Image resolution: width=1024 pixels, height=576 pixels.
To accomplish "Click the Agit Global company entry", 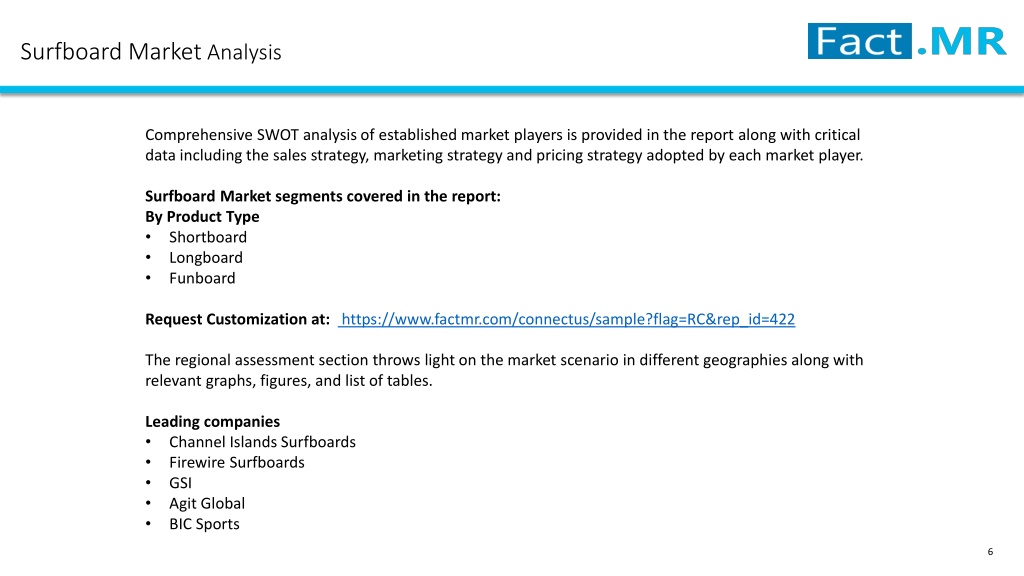I will [x=207, y=504].
